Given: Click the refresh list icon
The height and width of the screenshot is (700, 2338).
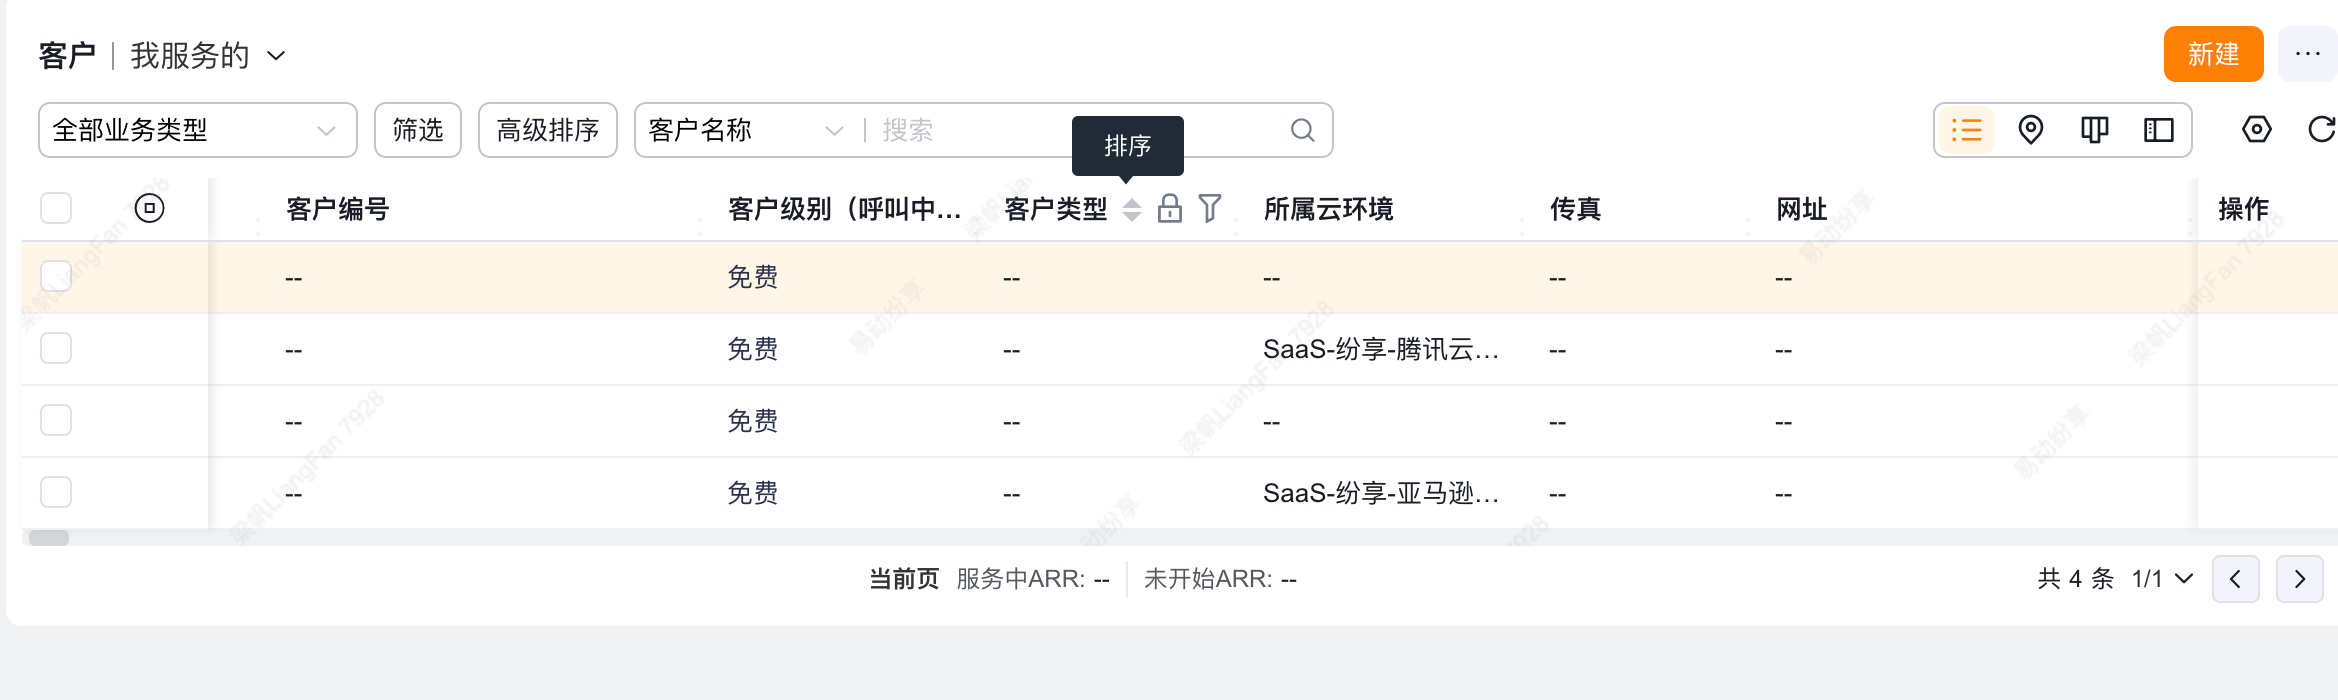Looking at the screenshot, I should click(2320, 130).
